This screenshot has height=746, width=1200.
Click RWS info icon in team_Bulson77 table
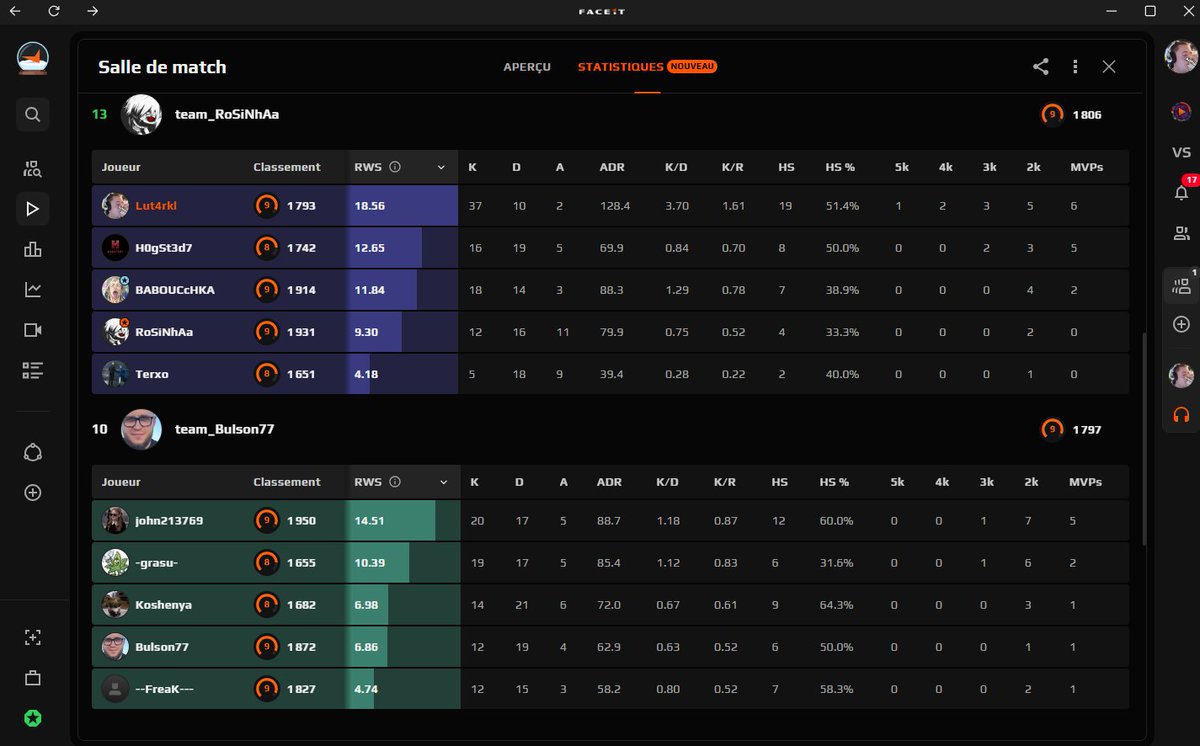395,482
